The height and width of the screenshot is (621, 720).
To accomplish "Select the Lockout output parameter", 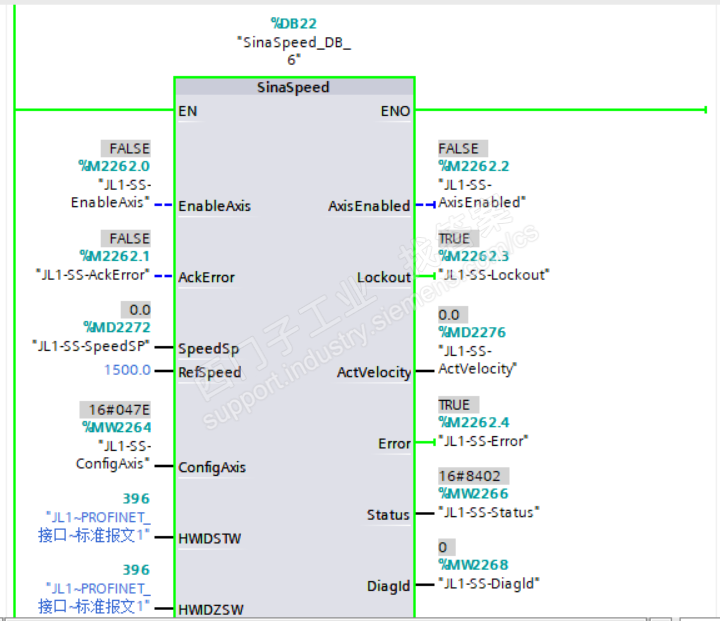I will click(x=383, y=277).
